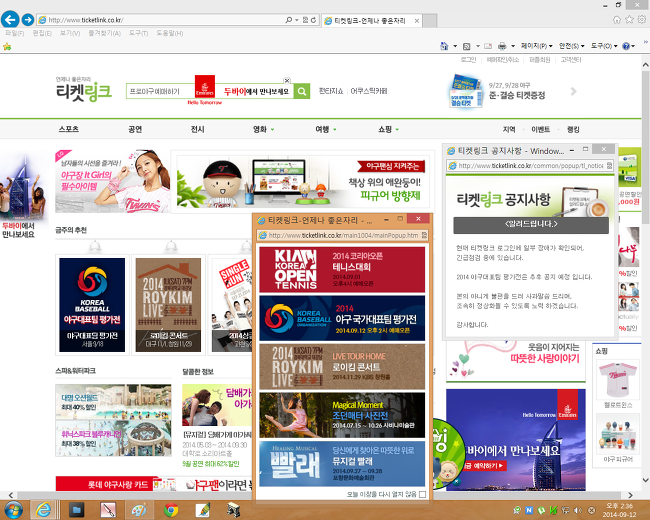Click the Home icon in command bar

pyautogui.click(x=444, y=46)
